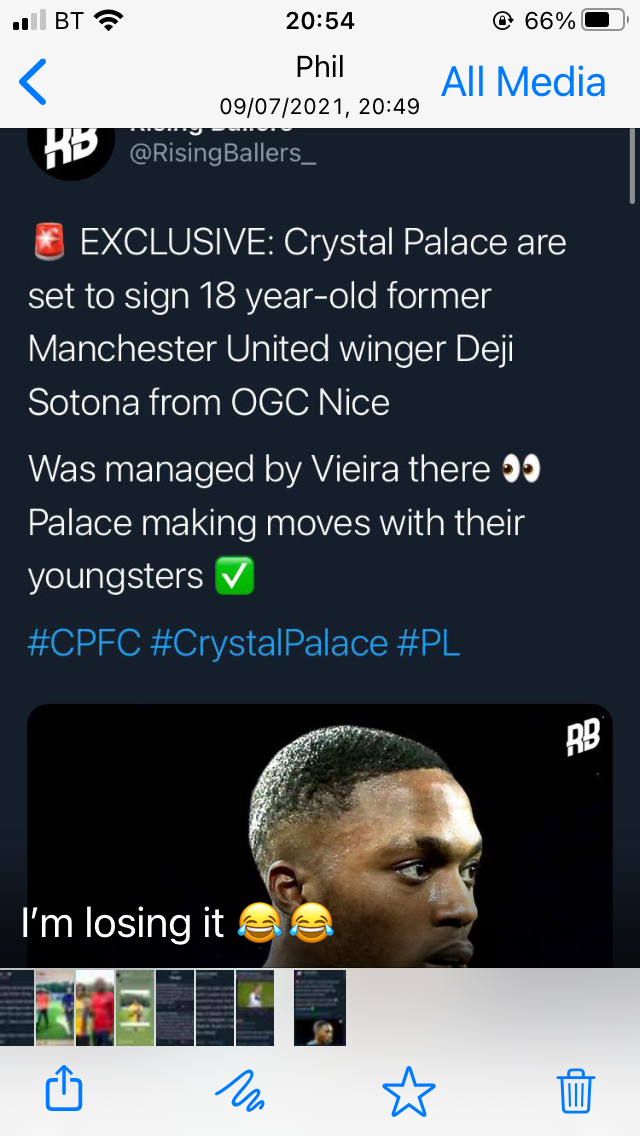The image size is (640, 1136).
Task: Select thumbnail of player in yellow kit
Action: [135, 1007]
